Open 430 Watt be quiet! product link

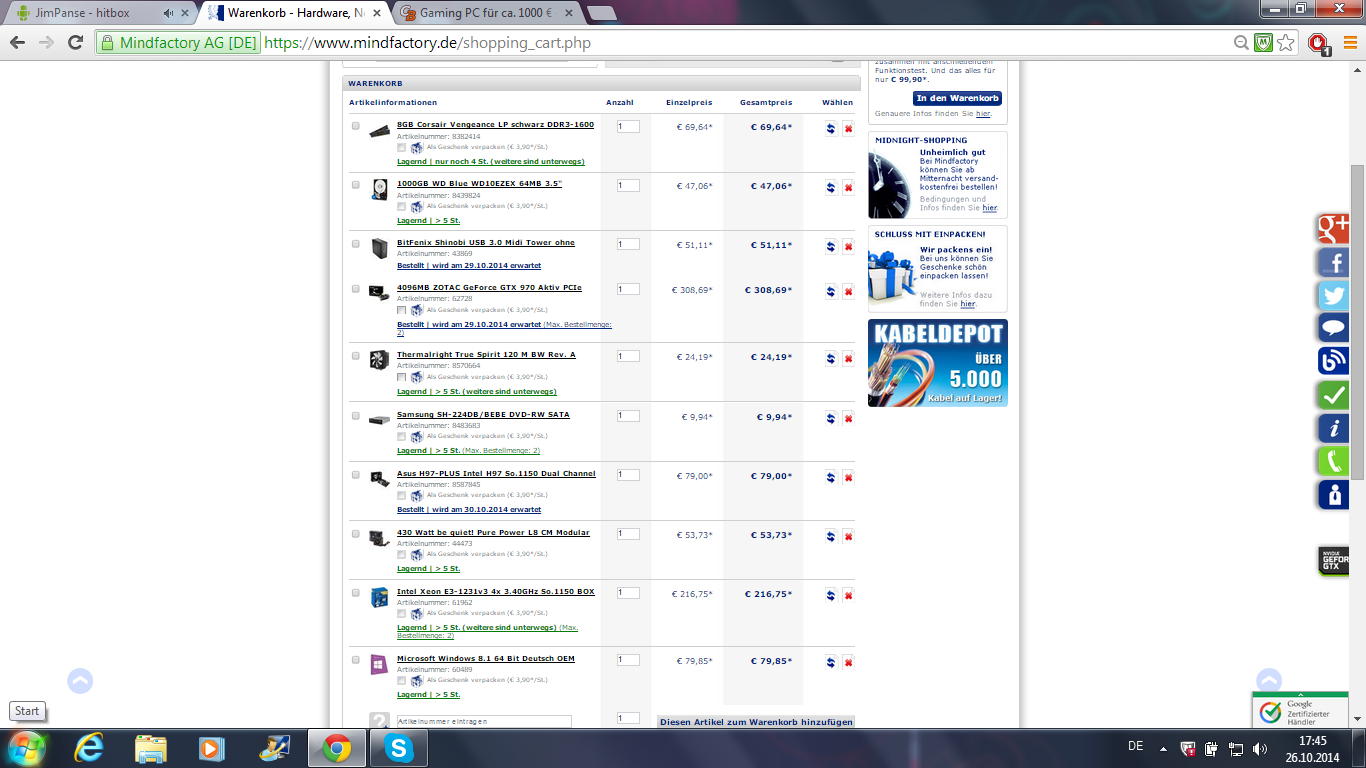pos(493,533)
